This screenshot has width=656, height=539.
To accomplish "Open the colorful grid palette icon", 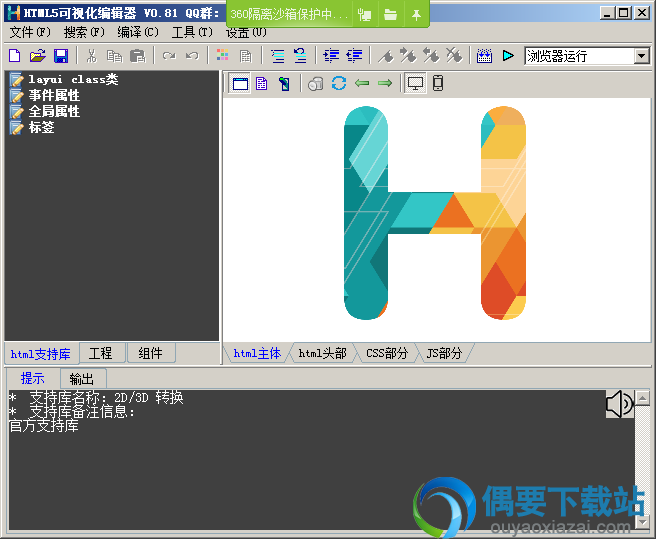I will [x=222, y=56].
